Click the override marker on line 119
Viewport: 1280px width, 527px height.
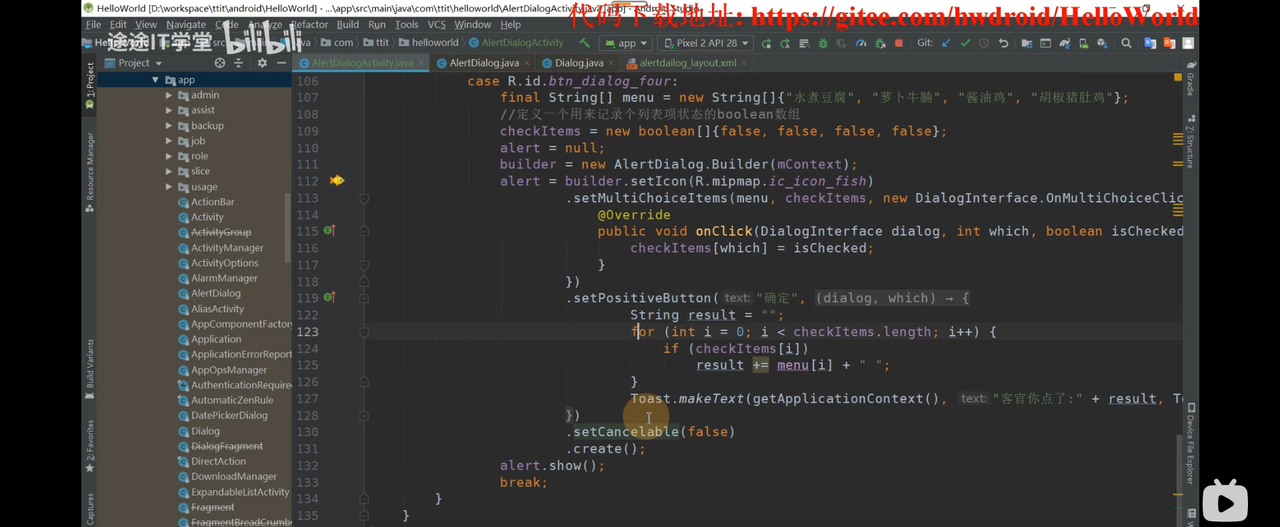329,297
